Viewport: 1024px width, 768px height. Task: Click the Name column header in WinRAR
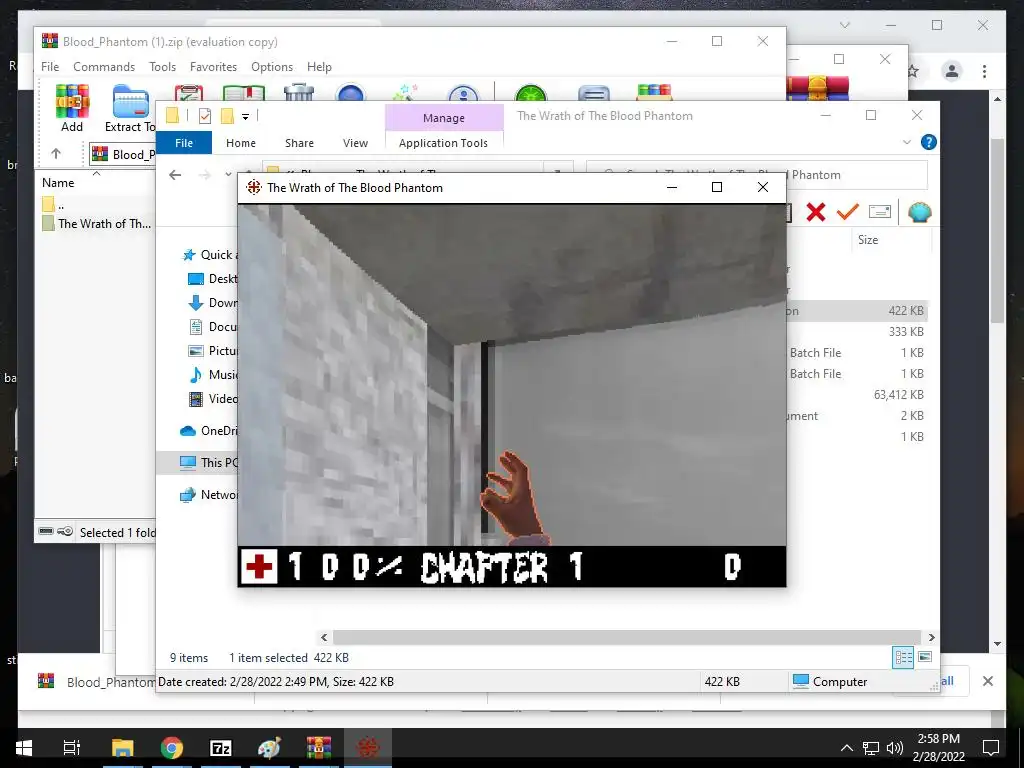pos(58,183)
